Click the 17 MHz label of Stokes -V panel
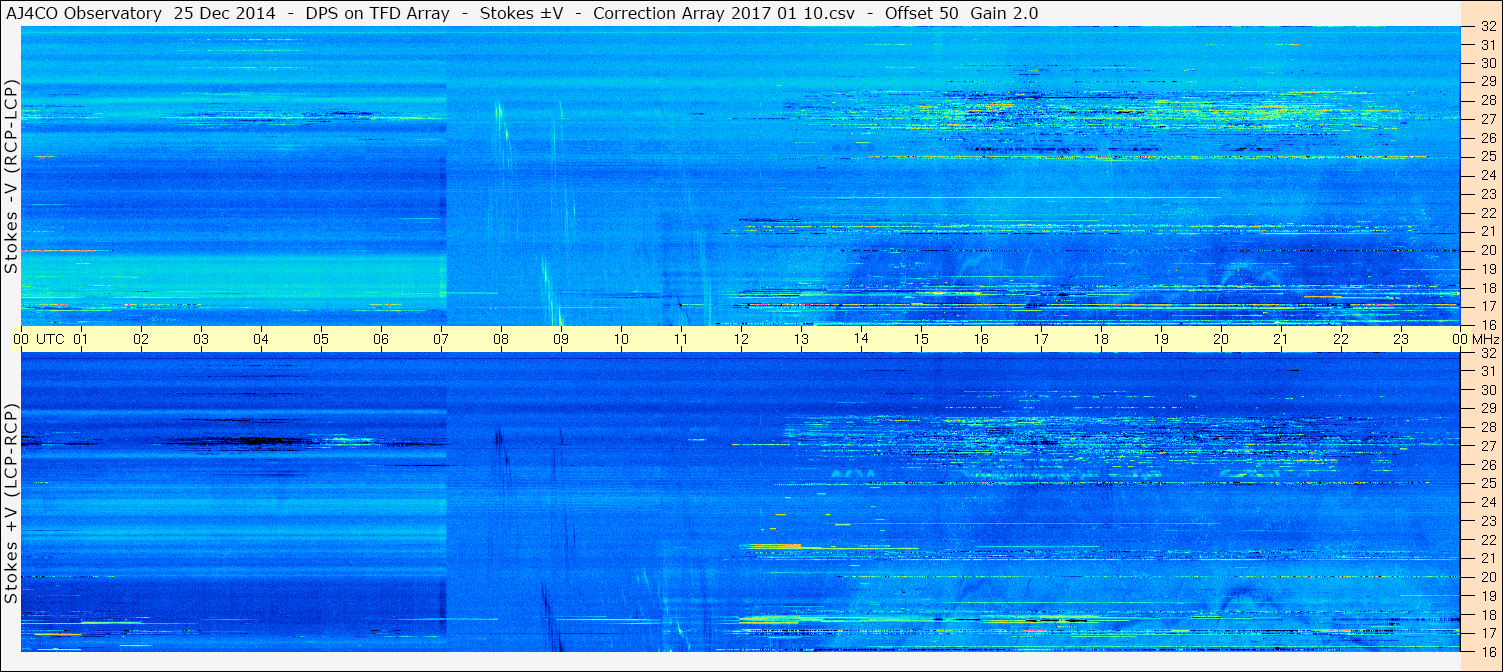This screenshot has width=1503, height=672. point(1487,306)
